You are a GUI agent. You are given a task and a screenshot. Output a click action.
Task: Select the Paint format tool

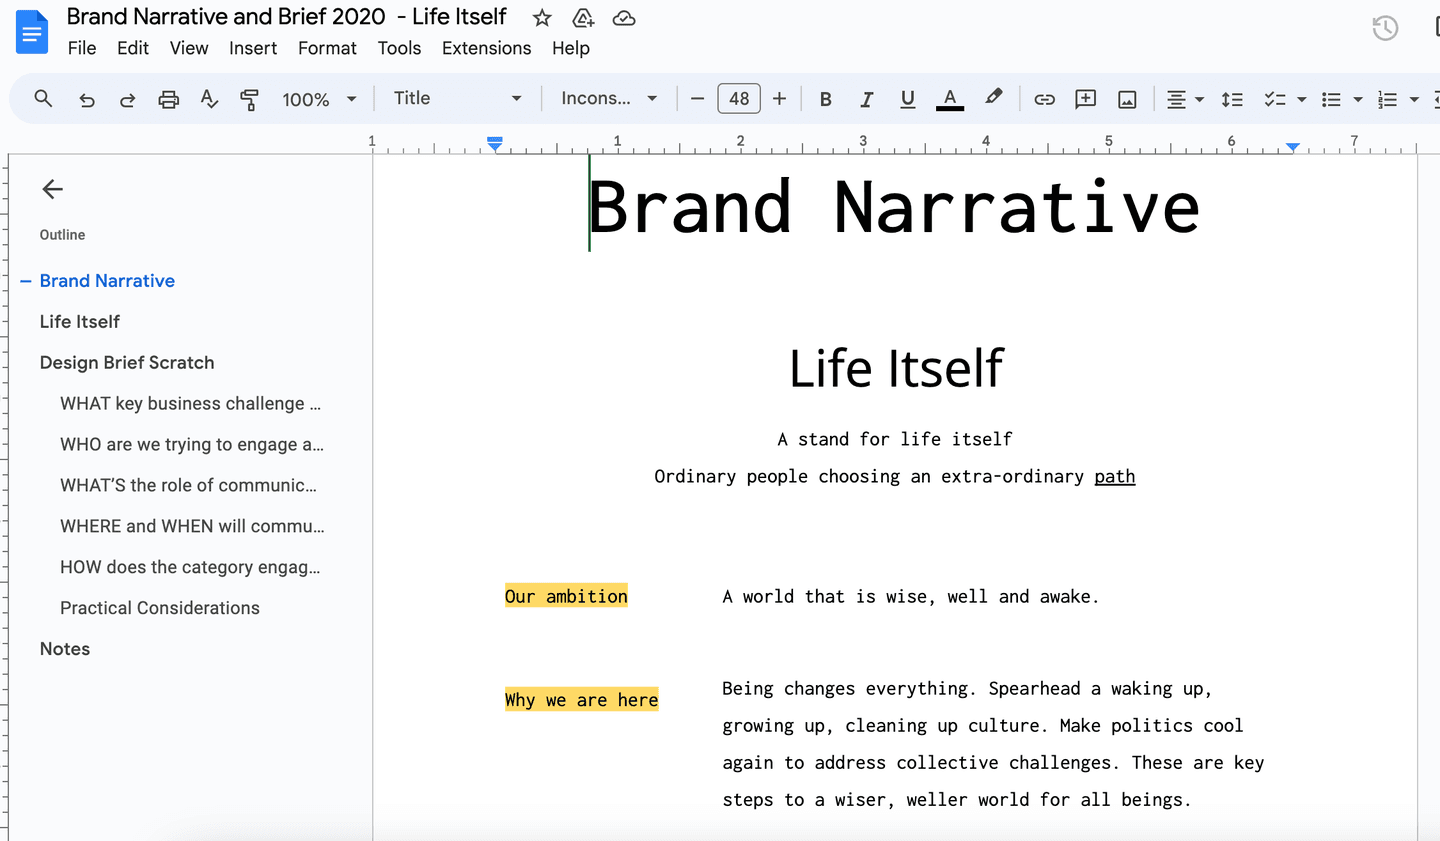(x=249, y=98)
